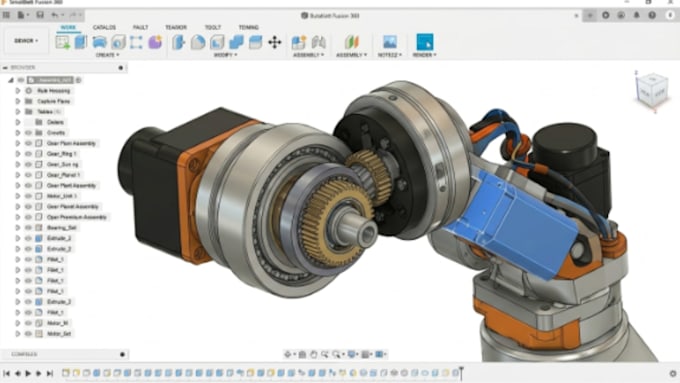
Task: Open timeline settings gear icon
Action: (673, 373)
